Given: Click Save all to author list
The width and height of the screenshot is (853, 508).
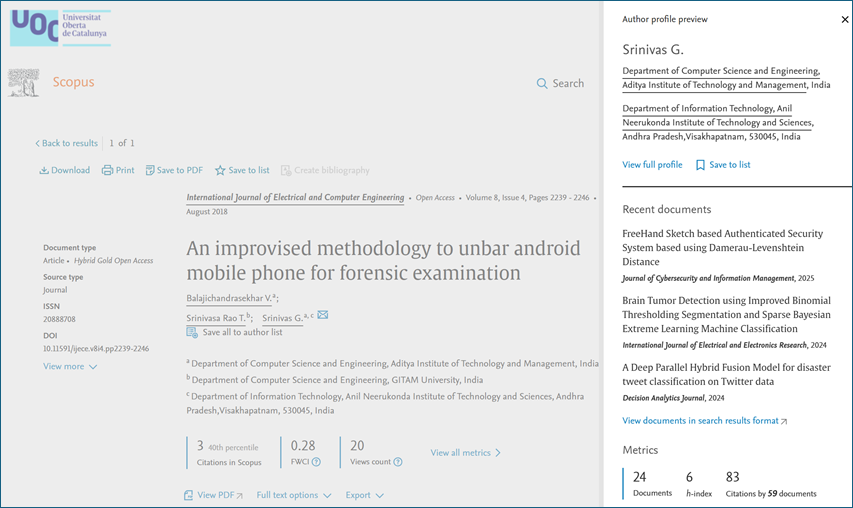Looking at the screenshot, I should coord(241,332).
